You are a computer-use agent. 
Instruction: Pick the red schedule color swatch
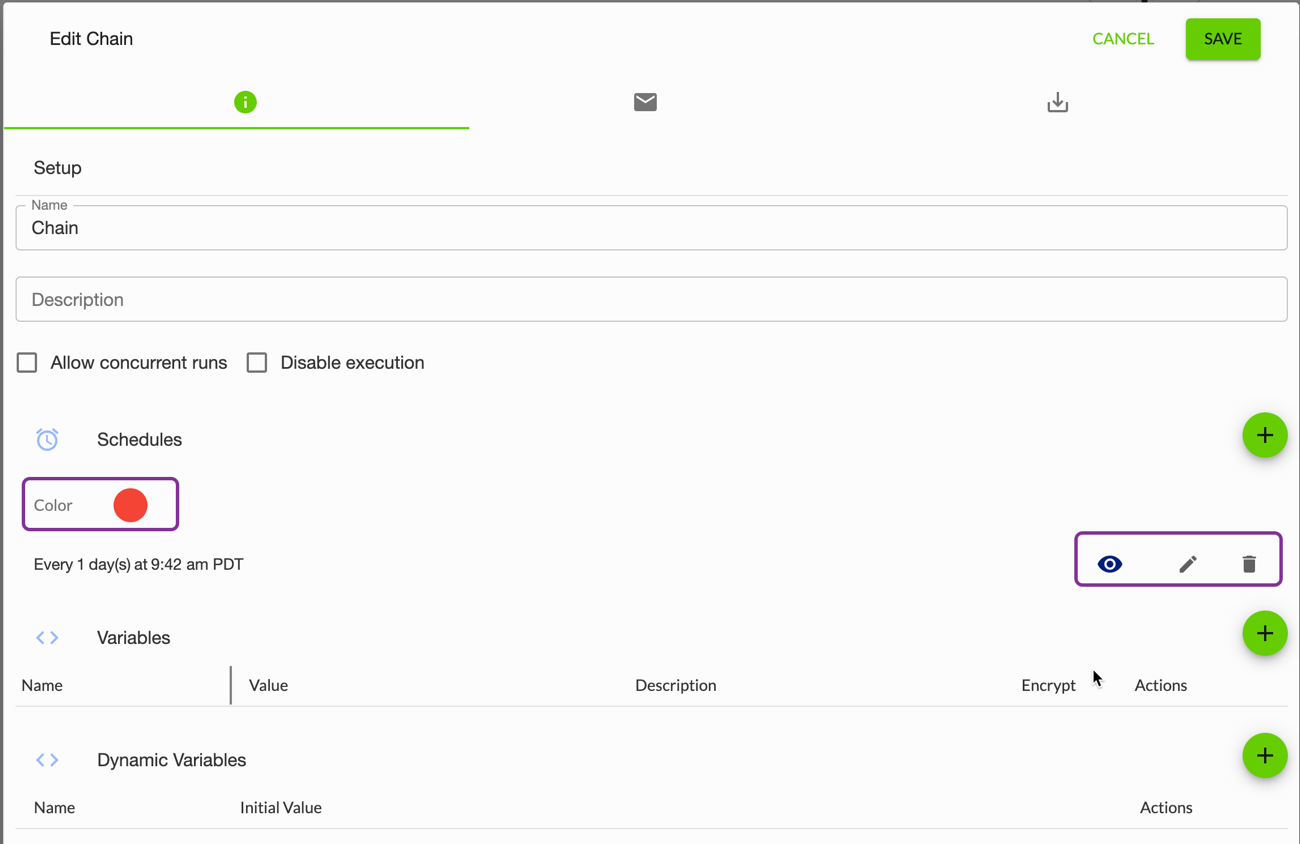pos(130,505)
